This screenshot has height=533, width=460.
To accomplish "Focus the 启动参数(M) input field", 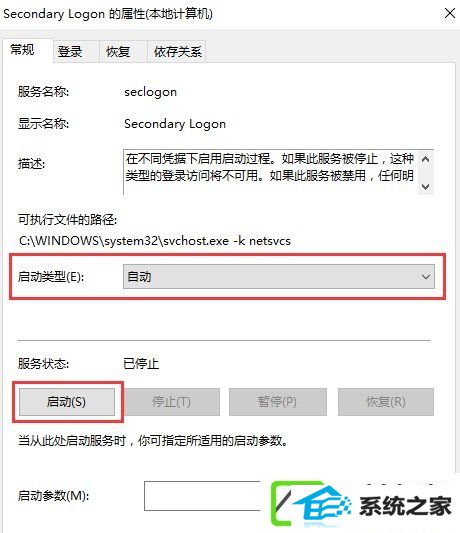I will pyautogui.click(x=204, y=496).
